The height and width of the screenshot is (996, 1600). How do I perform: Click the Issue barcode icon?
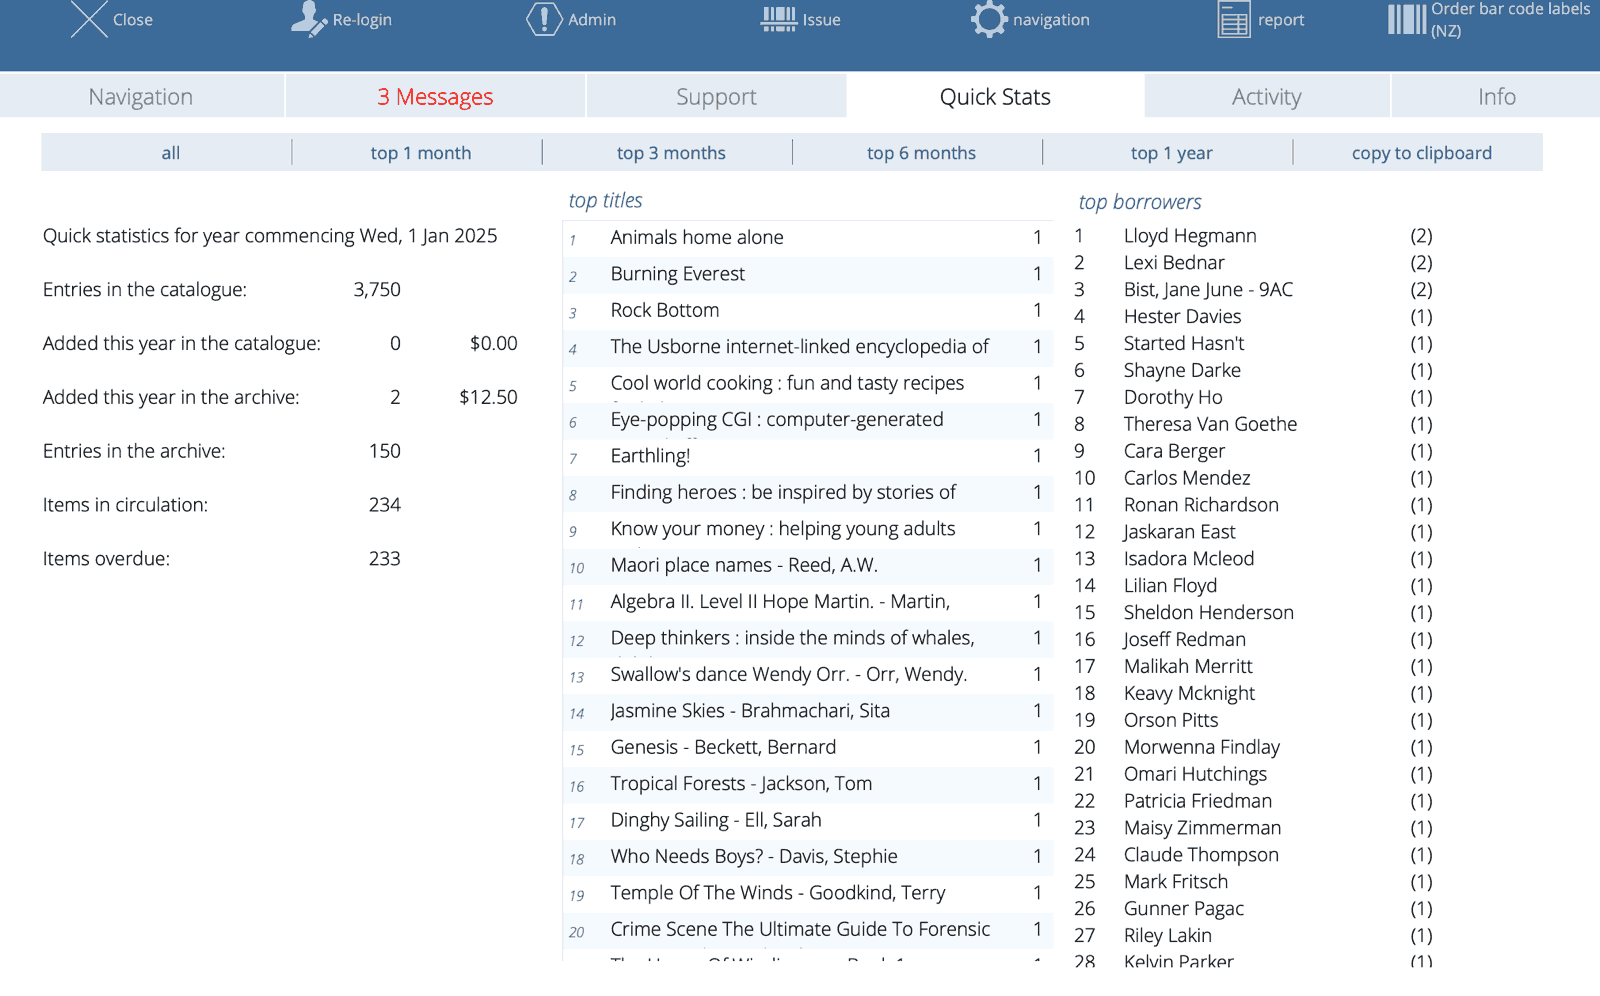tap(778, 20)
